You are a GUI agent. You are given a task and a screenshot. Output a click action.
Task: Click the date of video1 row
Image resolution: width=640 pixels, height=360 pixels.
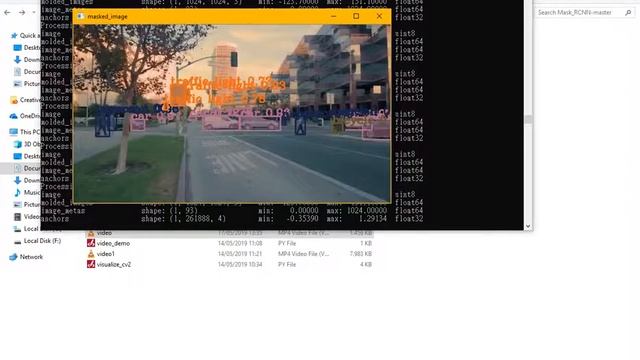[240, 254]
